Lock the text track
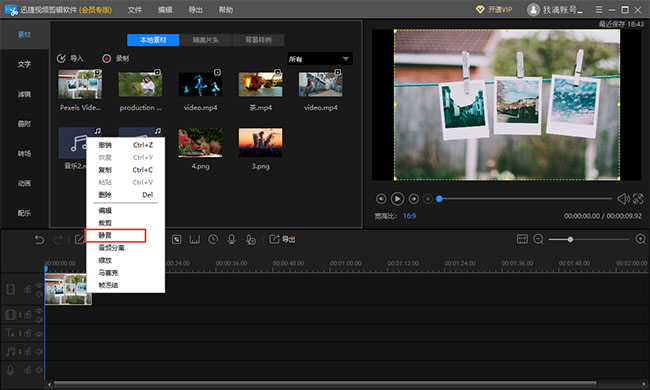Image resolution: width=650 pixels, height=390 pixels. point(27,333)
